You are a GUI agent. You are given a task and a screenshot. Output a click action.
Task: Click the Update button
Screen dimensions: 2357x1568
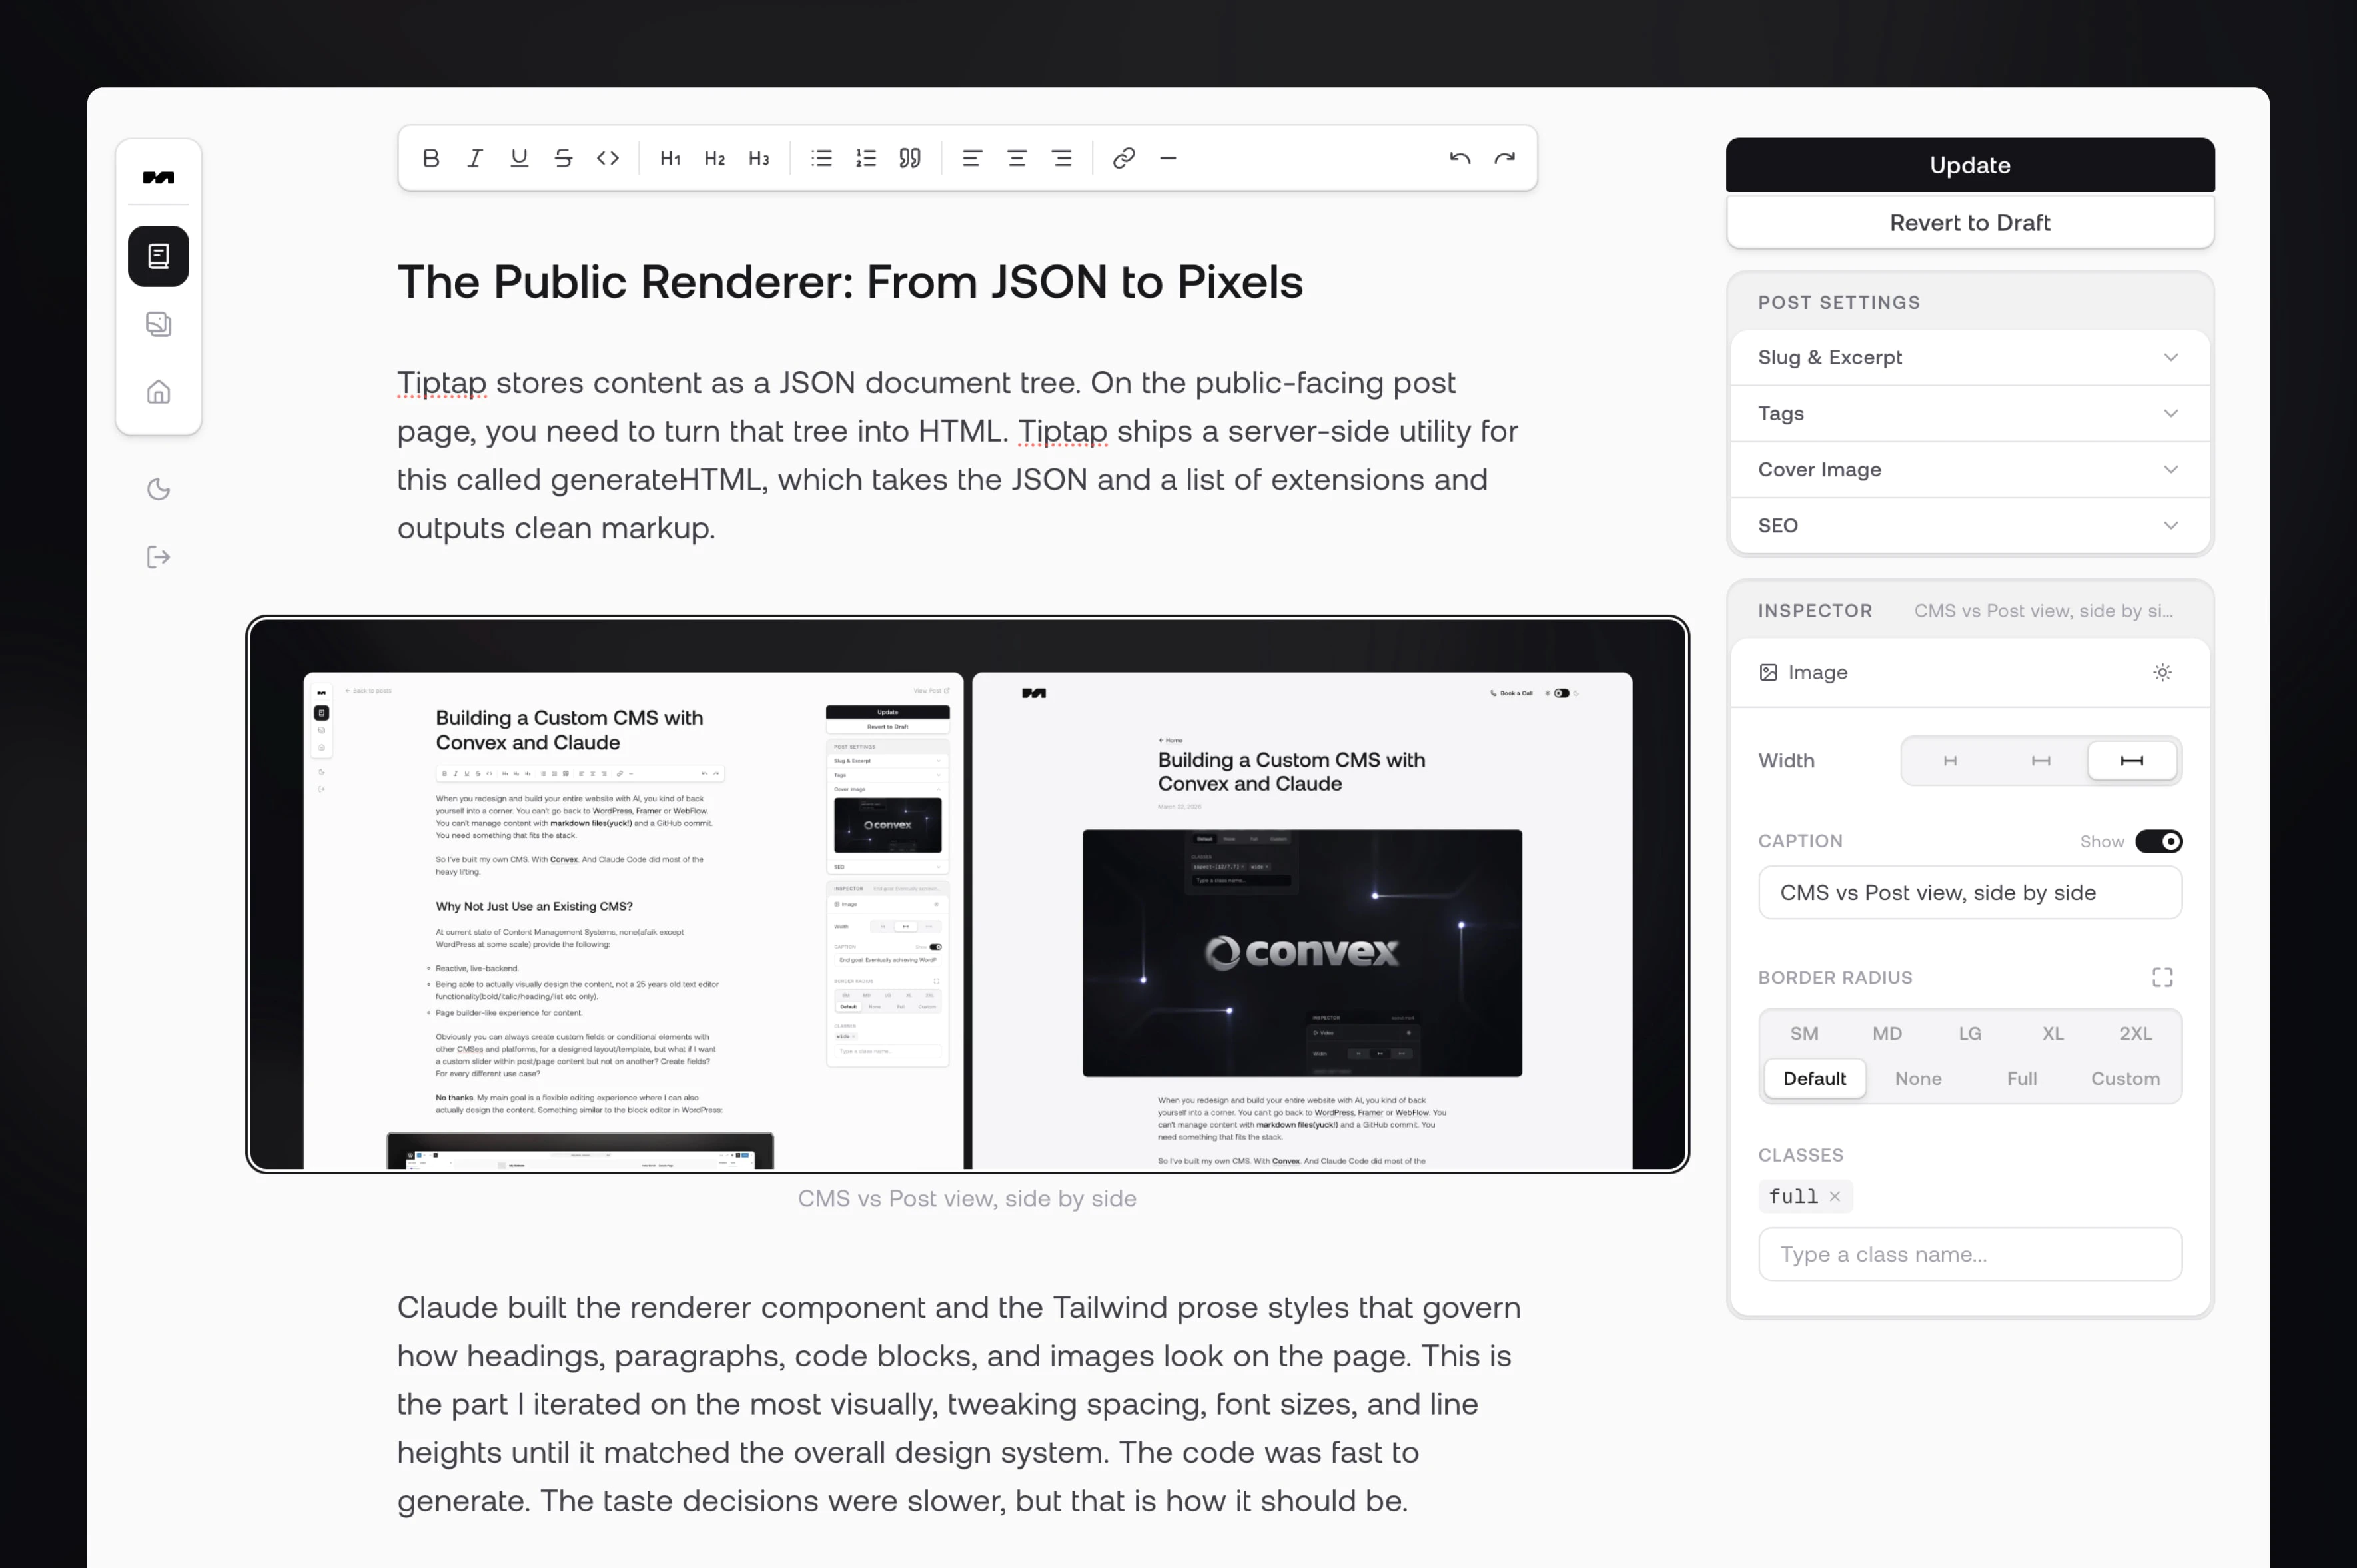pos(1969,165)
